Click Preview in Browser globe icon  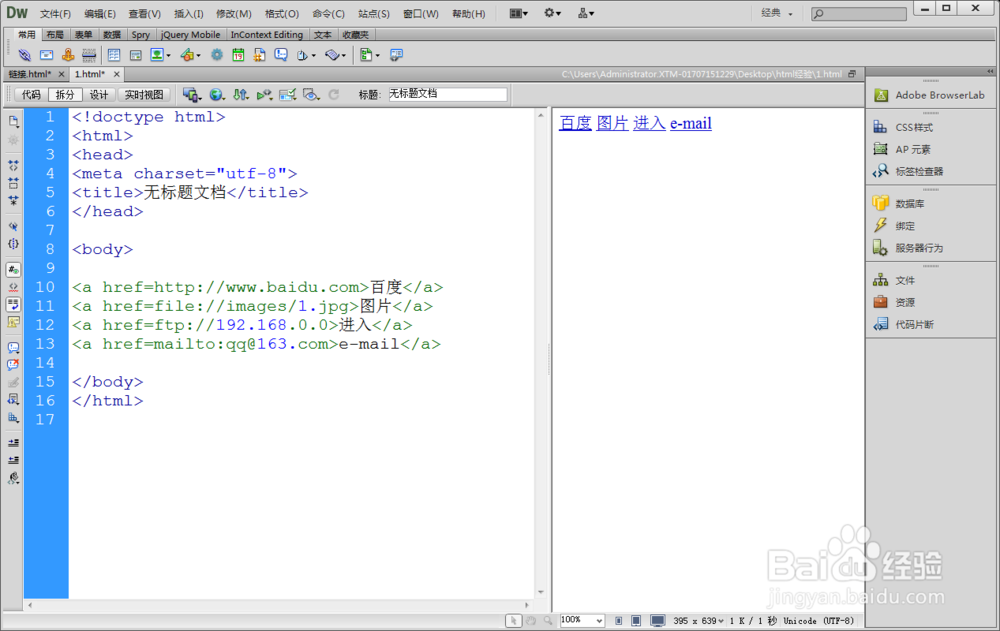point(217,94)
